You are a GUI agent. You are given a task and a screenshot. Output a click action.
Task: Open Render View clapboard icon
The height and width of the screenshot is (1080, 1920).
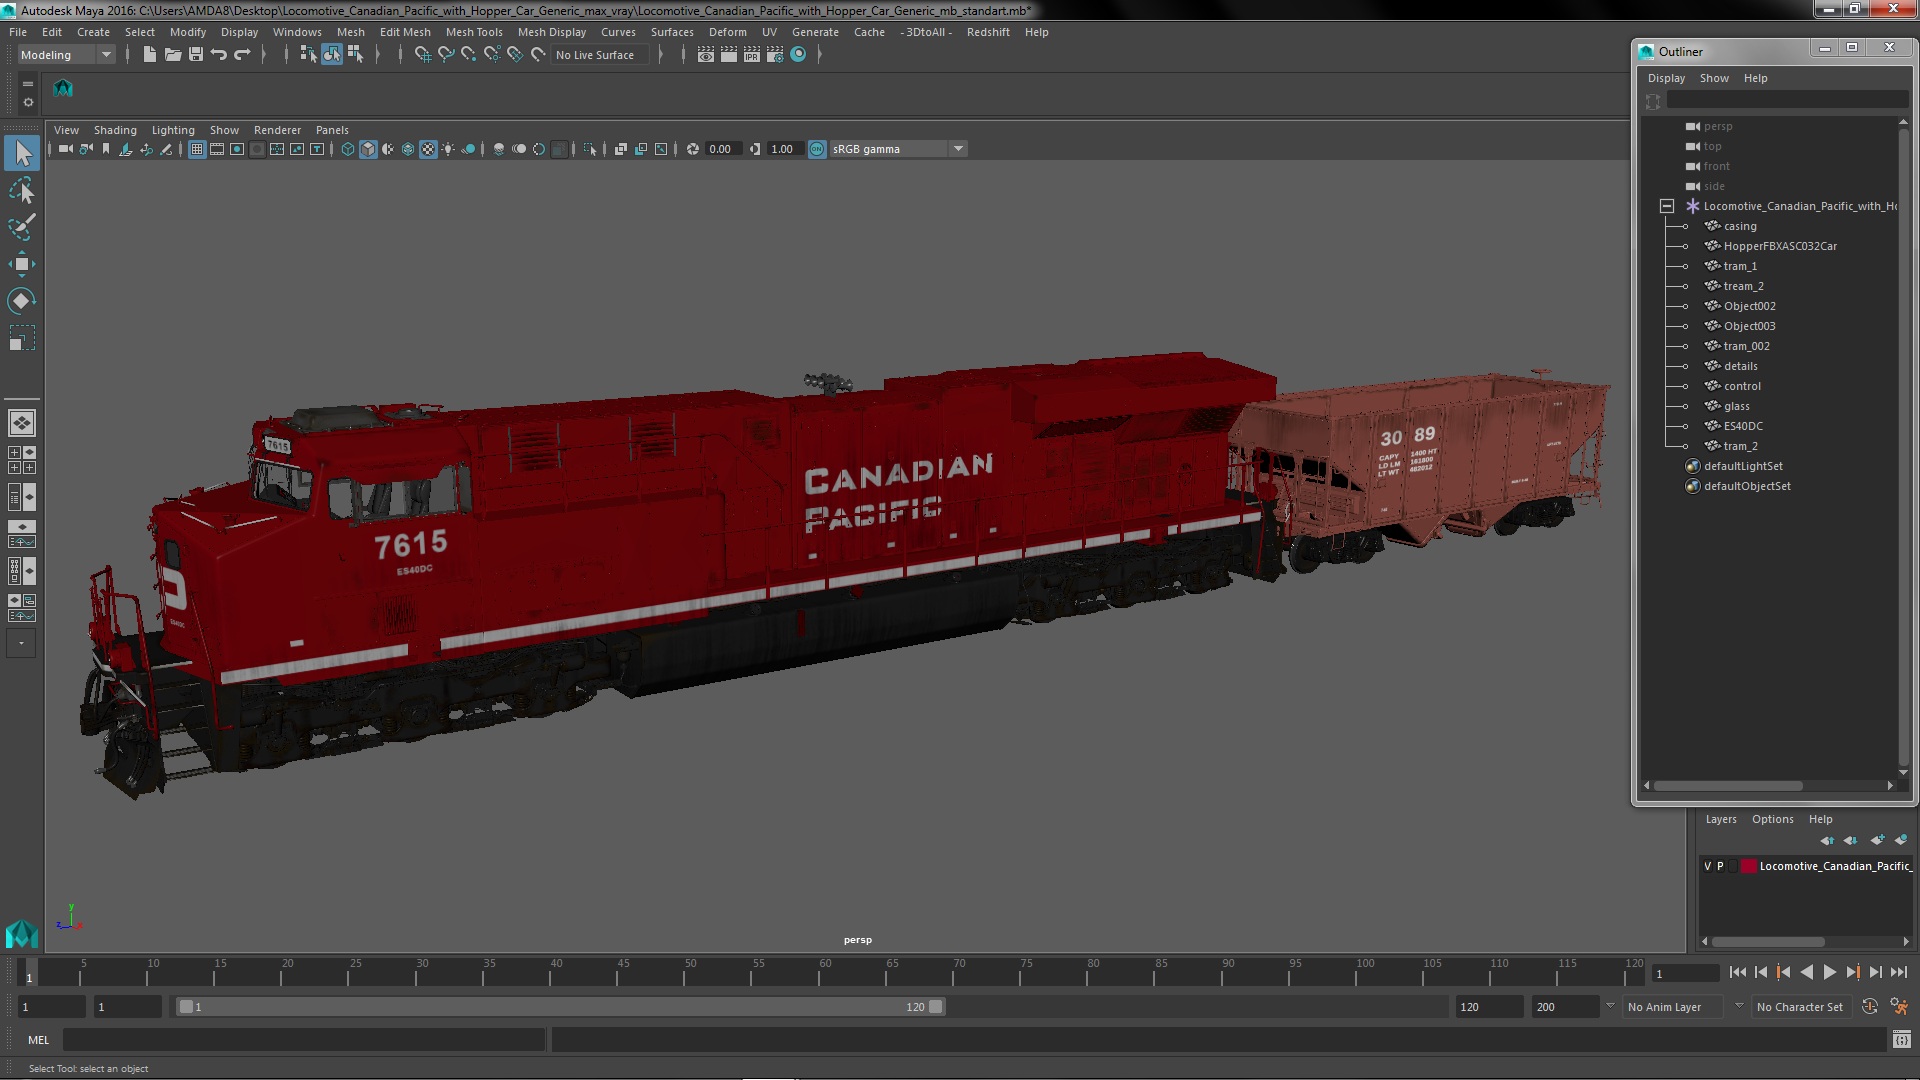coord(706,55)
